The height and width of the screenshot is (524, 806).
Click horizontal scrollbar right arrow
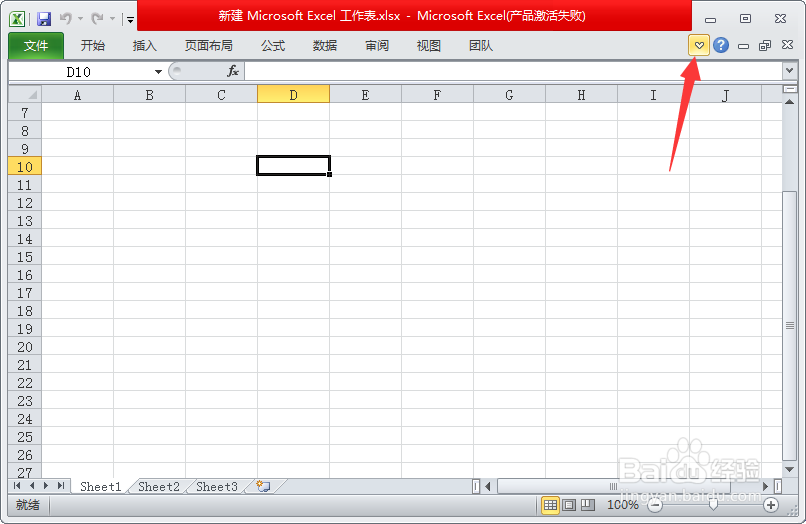pyautogui.click(x=765, y=486)
